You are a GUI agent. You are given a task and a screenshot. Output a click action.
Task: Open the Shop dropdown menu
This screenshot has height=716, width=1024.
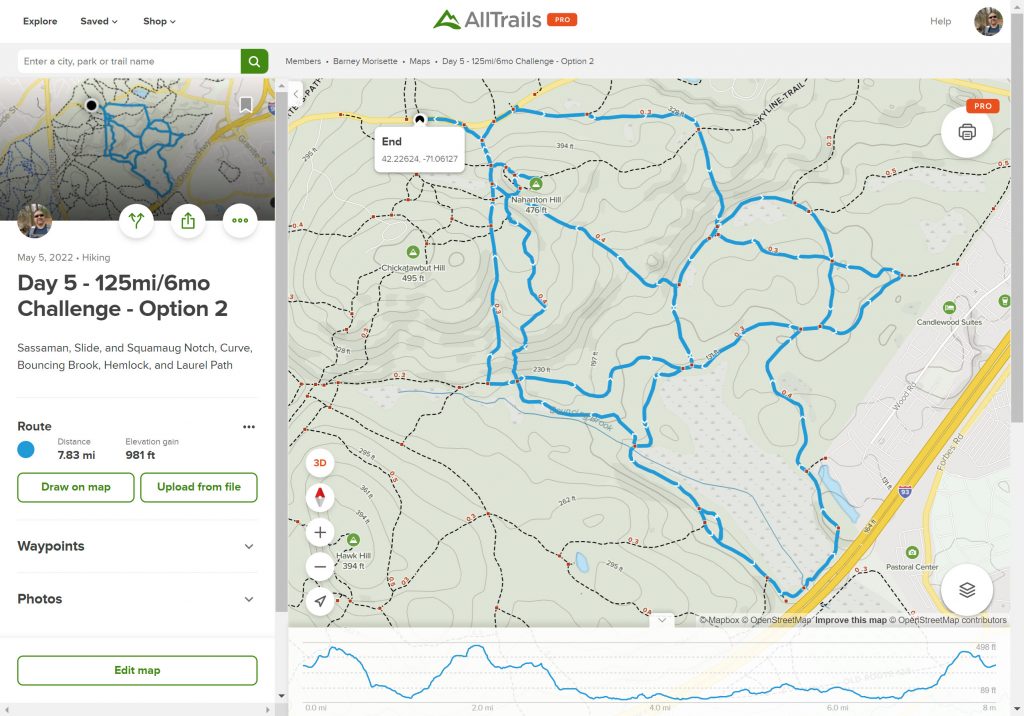point(159,21)
